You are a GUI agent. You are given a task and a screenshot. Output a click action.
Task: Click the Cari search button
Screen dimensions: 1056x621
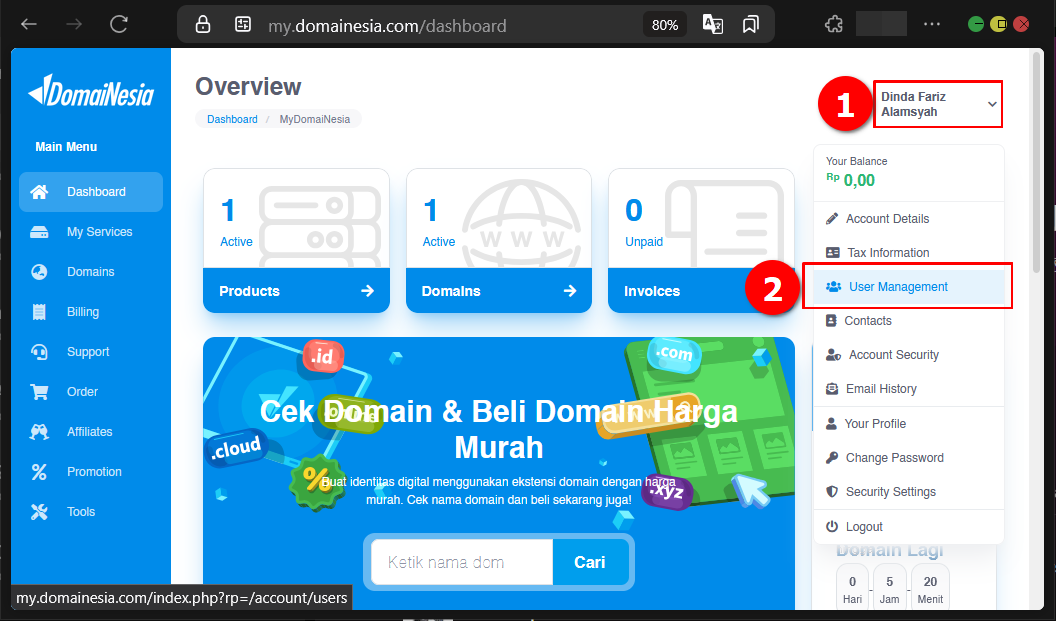tap(590, 562)
